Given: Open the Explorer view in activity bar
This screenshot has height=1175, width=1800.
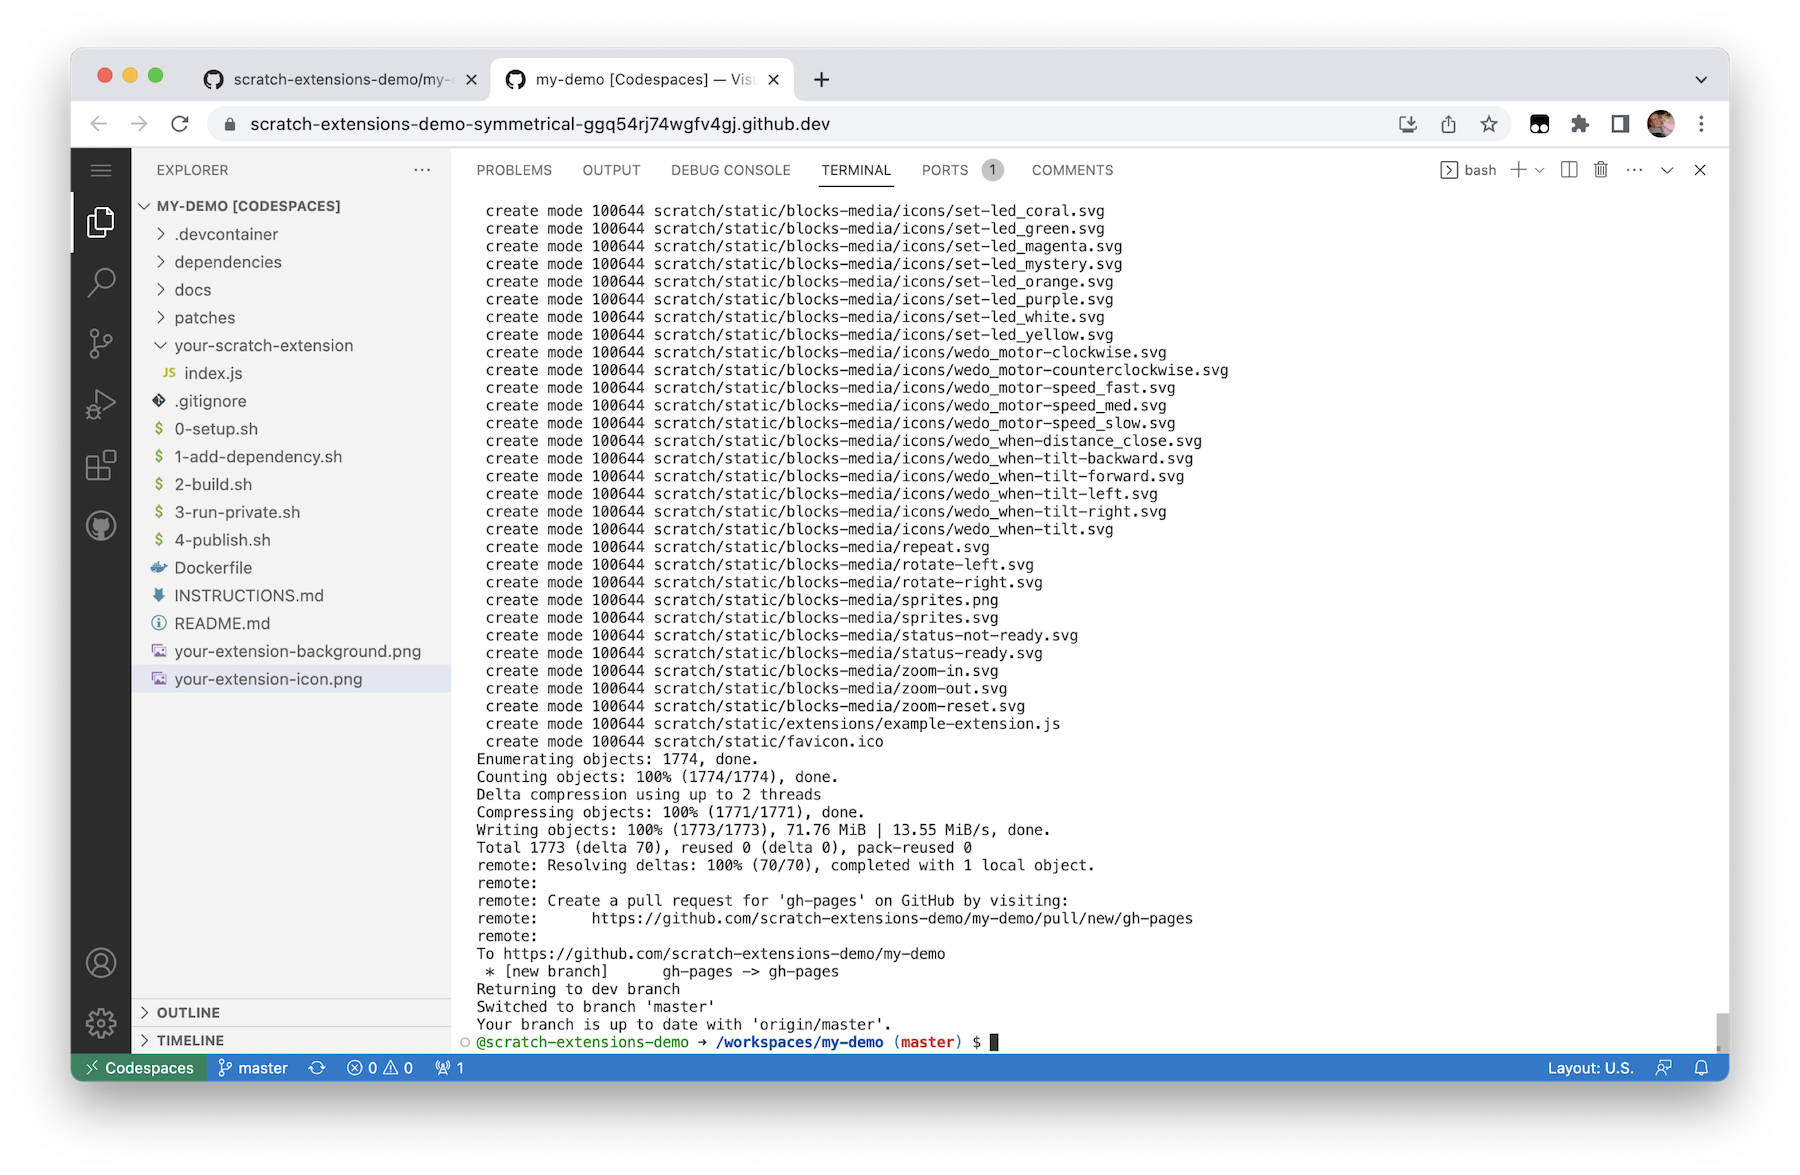Looking at the screenshot, I should 100,222.
